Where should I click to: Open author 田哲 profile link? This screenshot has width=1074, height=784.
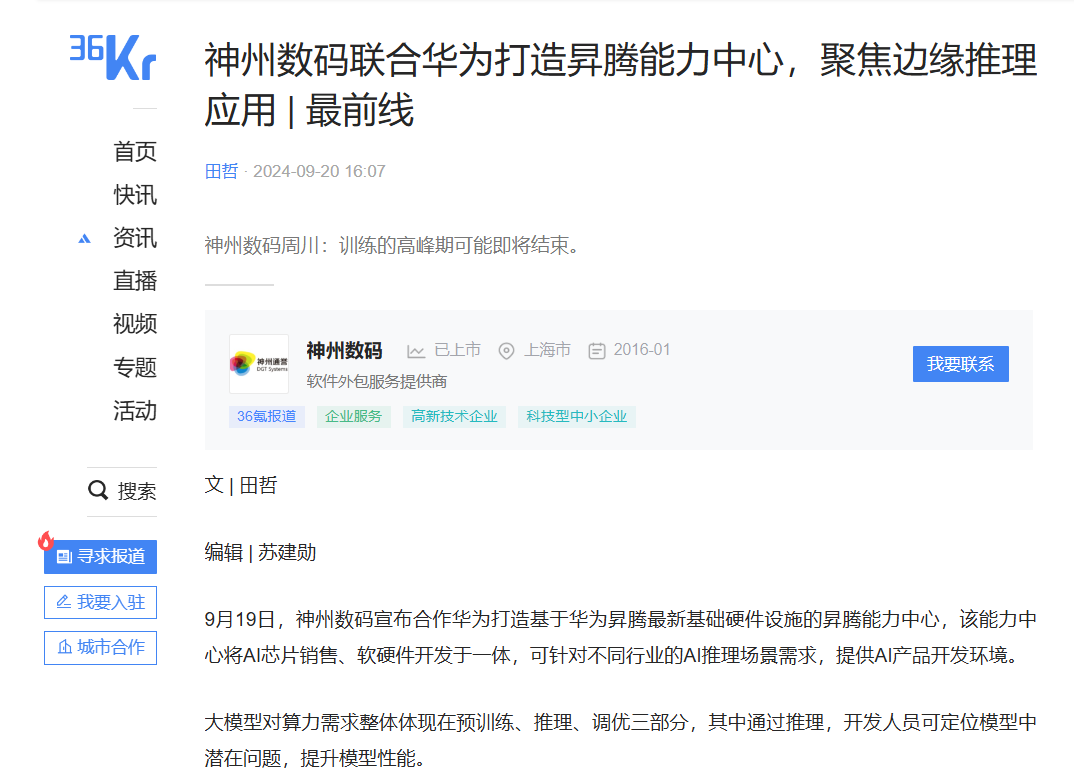click(221, 171)
